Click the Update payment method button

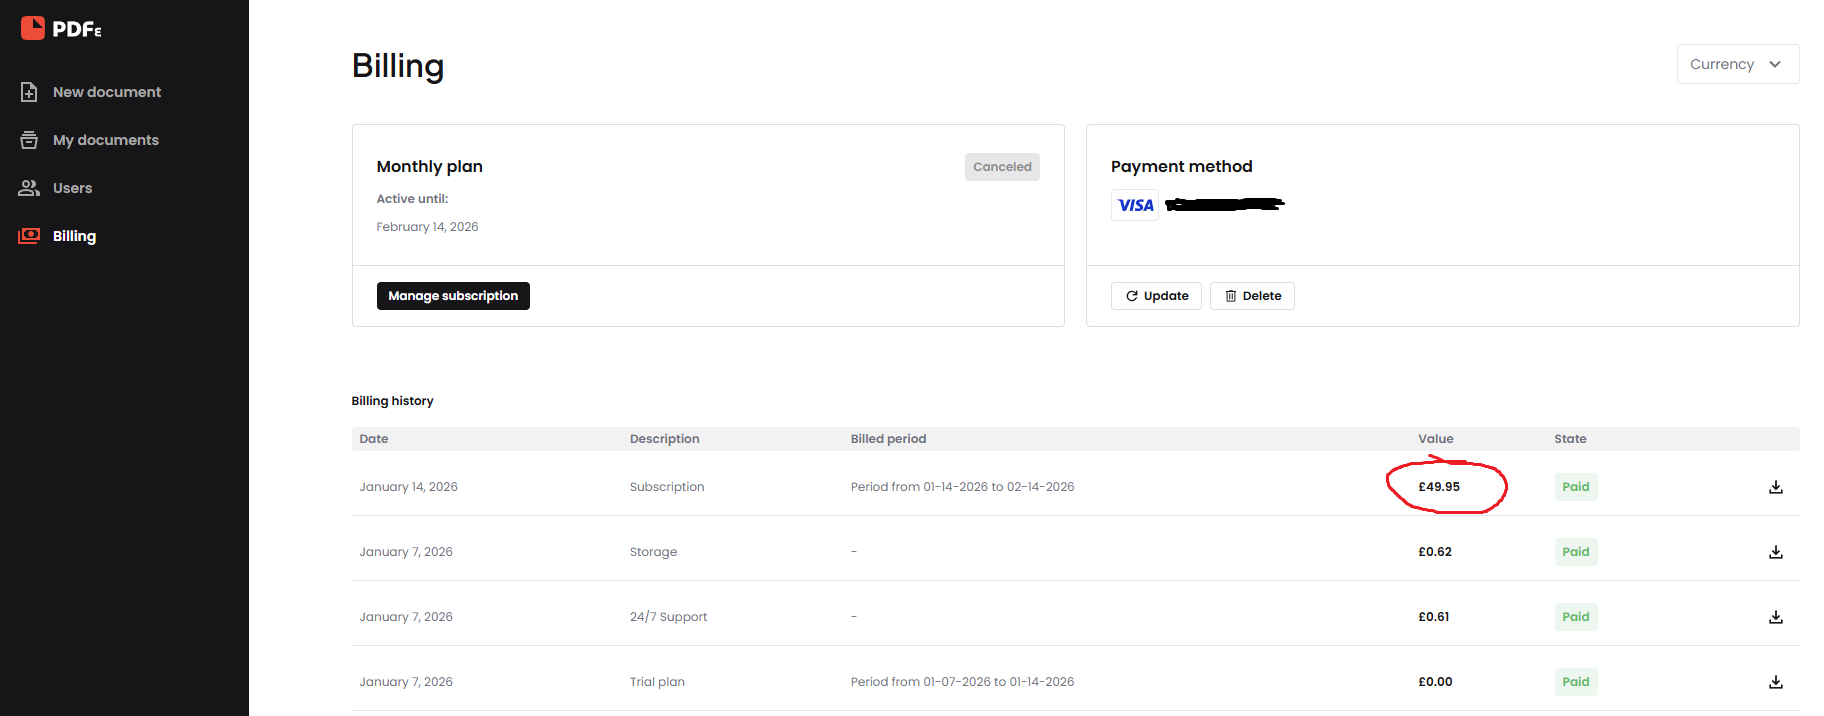1156,296
